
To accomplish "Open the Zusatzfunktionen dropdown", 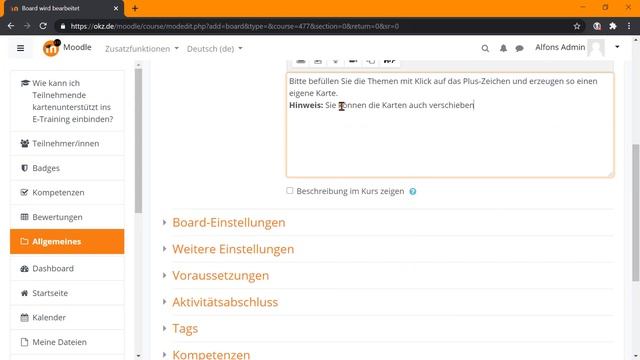I will tap(142, 49).
